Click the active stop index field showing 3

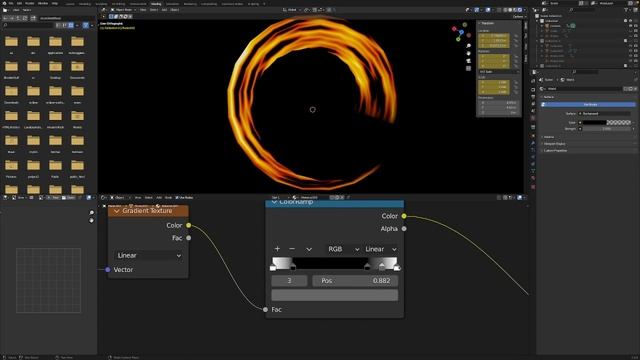coord(289,281)
